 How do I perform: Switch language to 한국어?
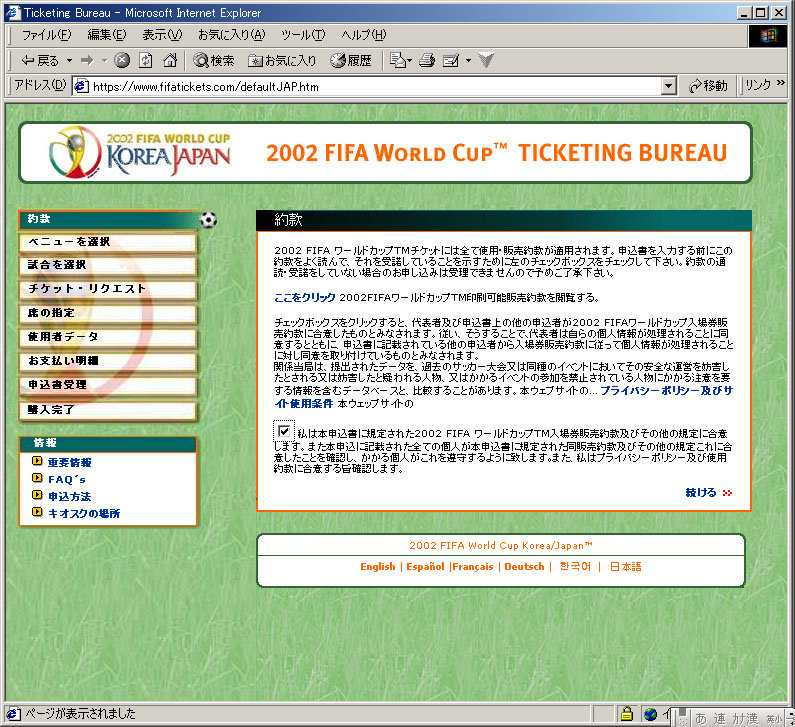point(575,566)
